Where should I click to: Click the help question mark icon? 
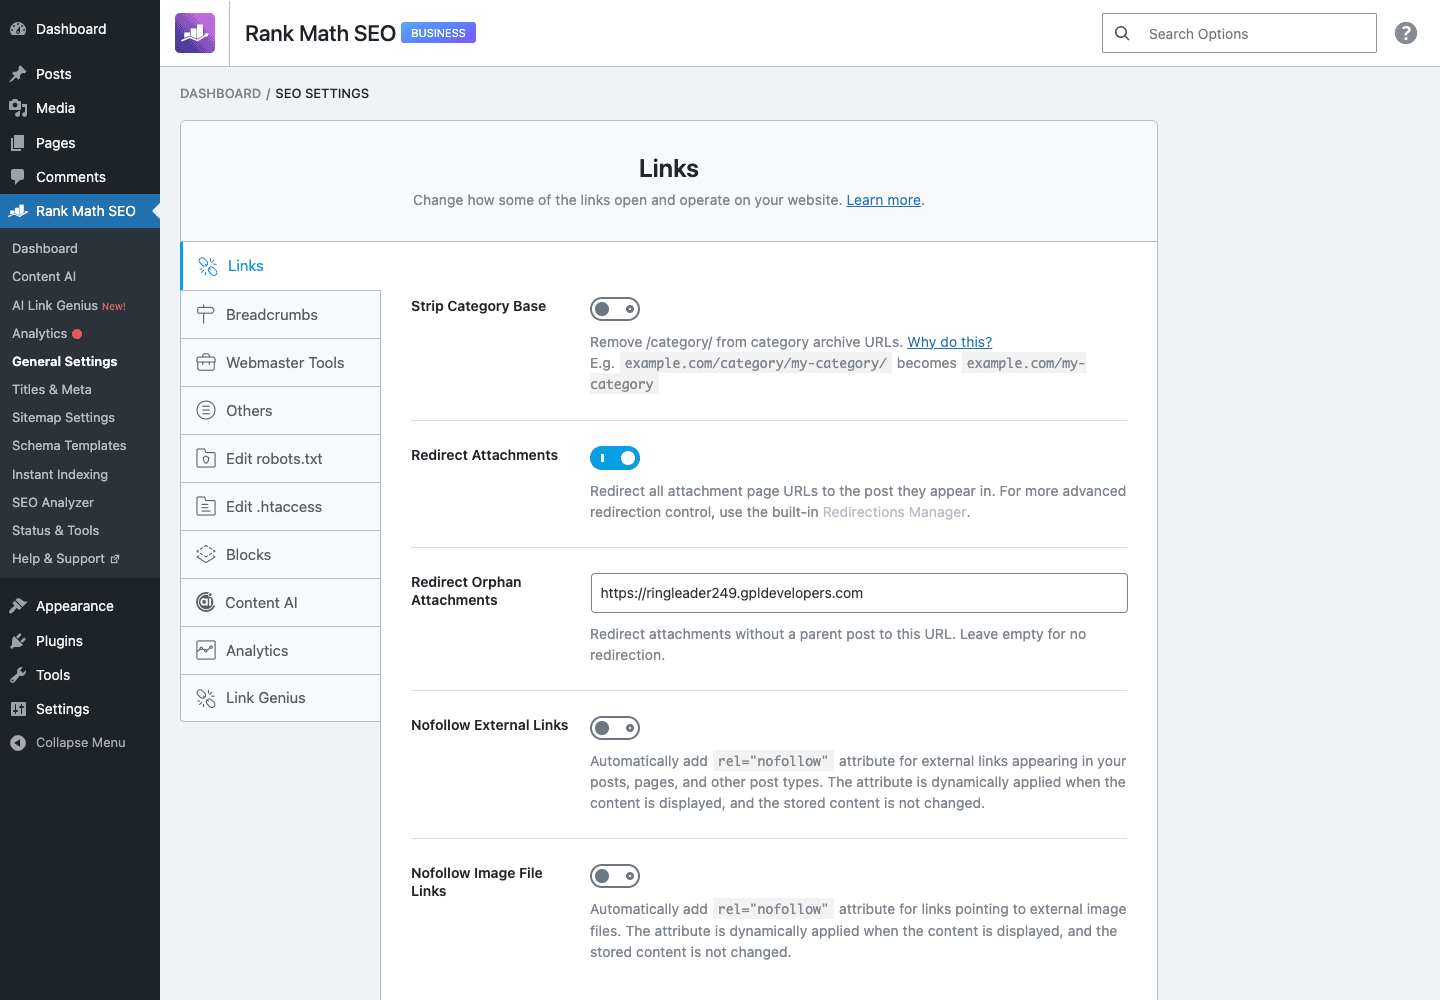pos(1406,33)
